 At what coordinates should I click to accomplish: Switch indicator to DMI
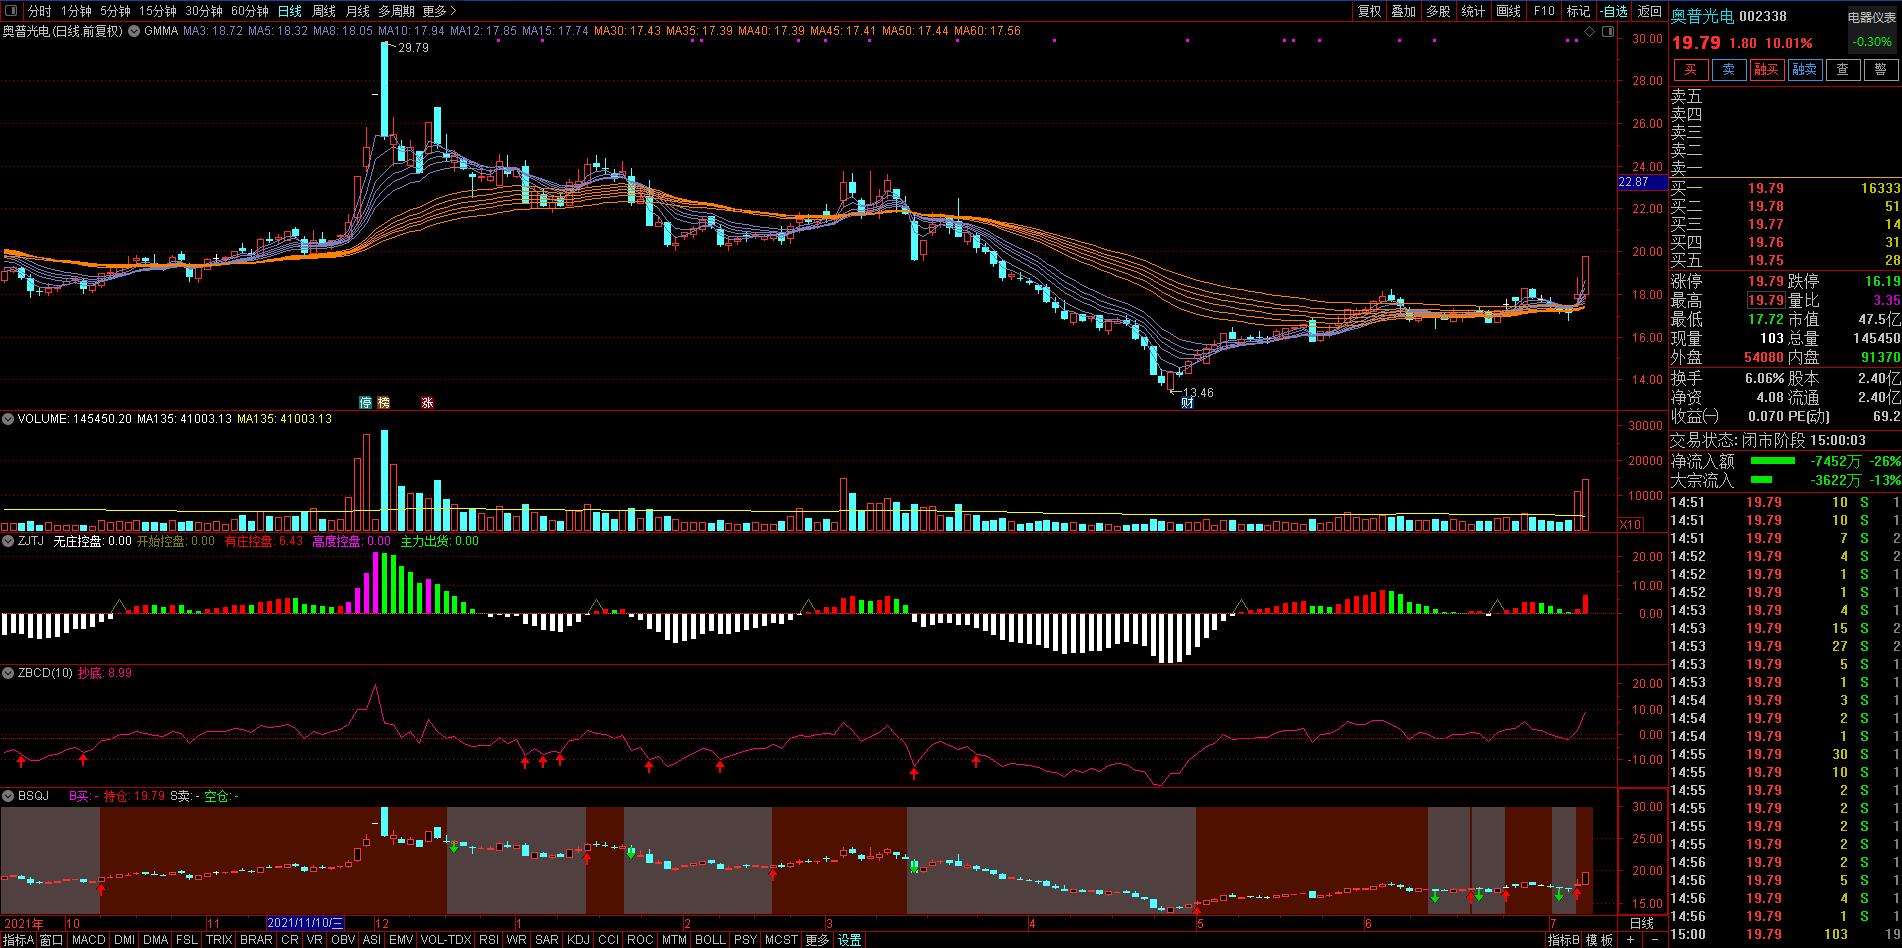pyautogui.click(x=124, y=940)
